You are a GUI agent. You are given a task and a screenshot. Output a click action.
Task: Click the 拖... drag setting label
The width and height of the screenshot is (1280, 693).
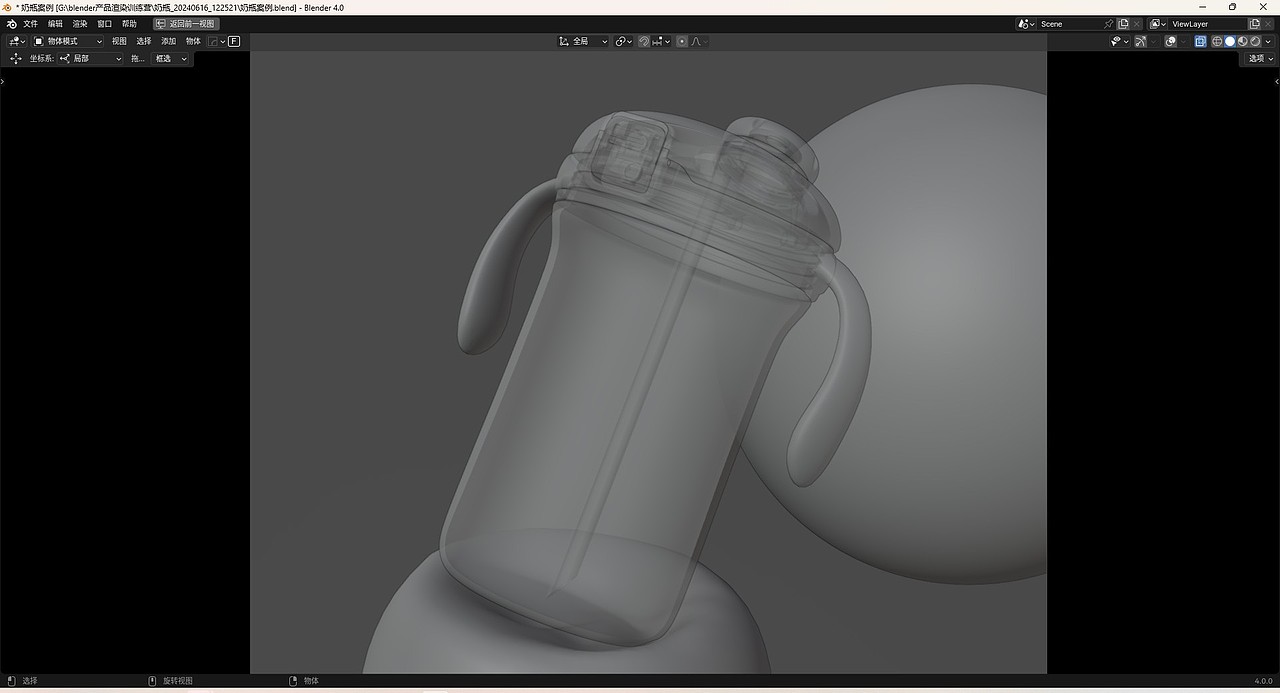coord(138,59)
